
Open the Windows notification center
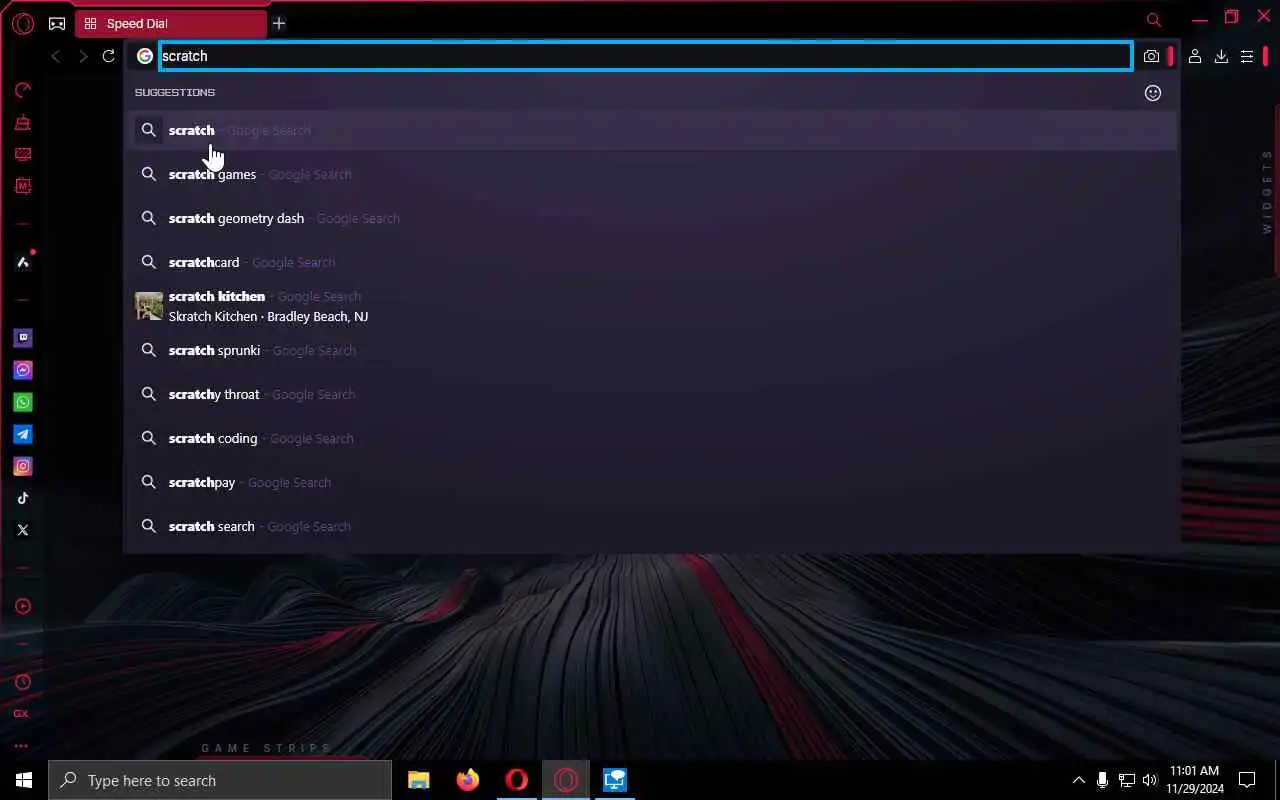tap(1247, 780)
